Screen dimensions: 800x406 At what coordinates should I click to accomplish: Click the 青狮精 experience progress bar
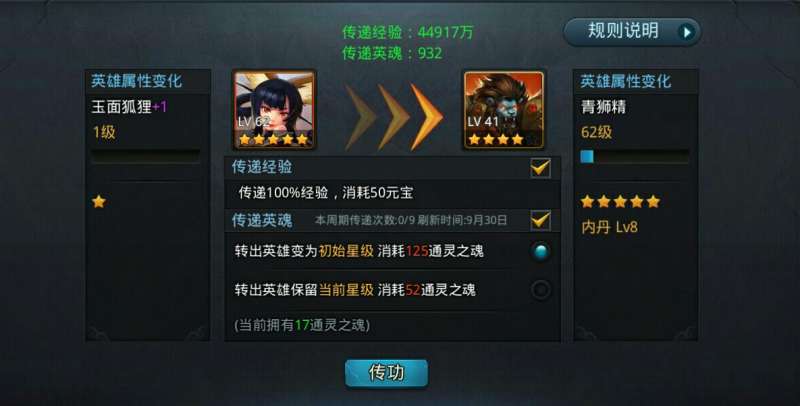[635, 157]
